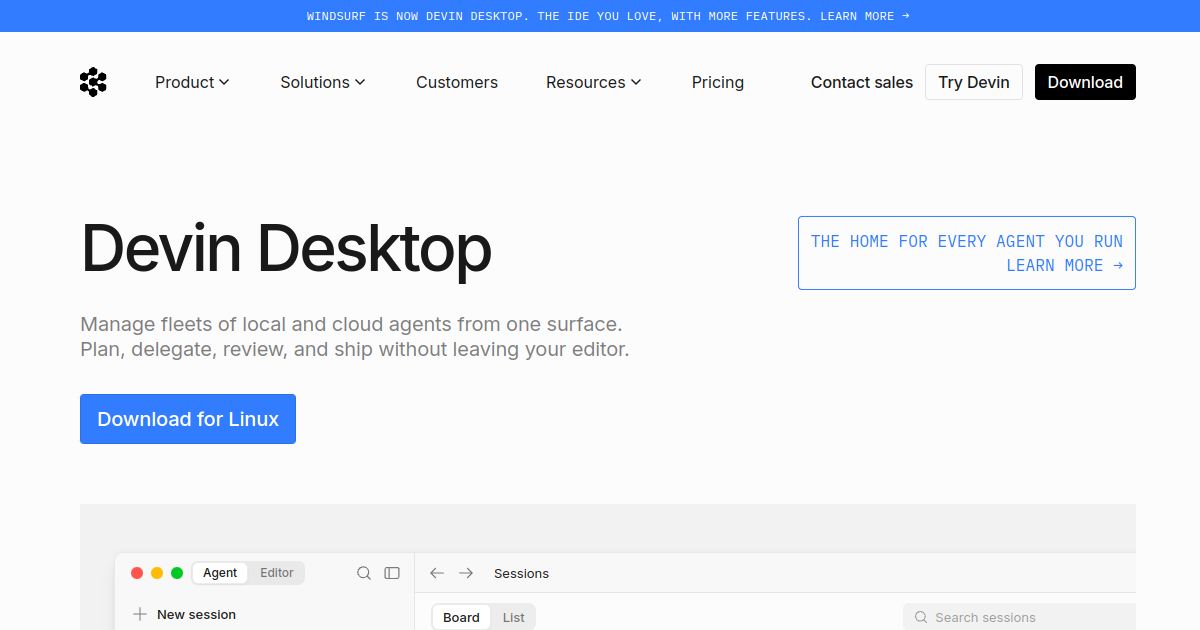Click the Download for Linux button

point(188,419)
